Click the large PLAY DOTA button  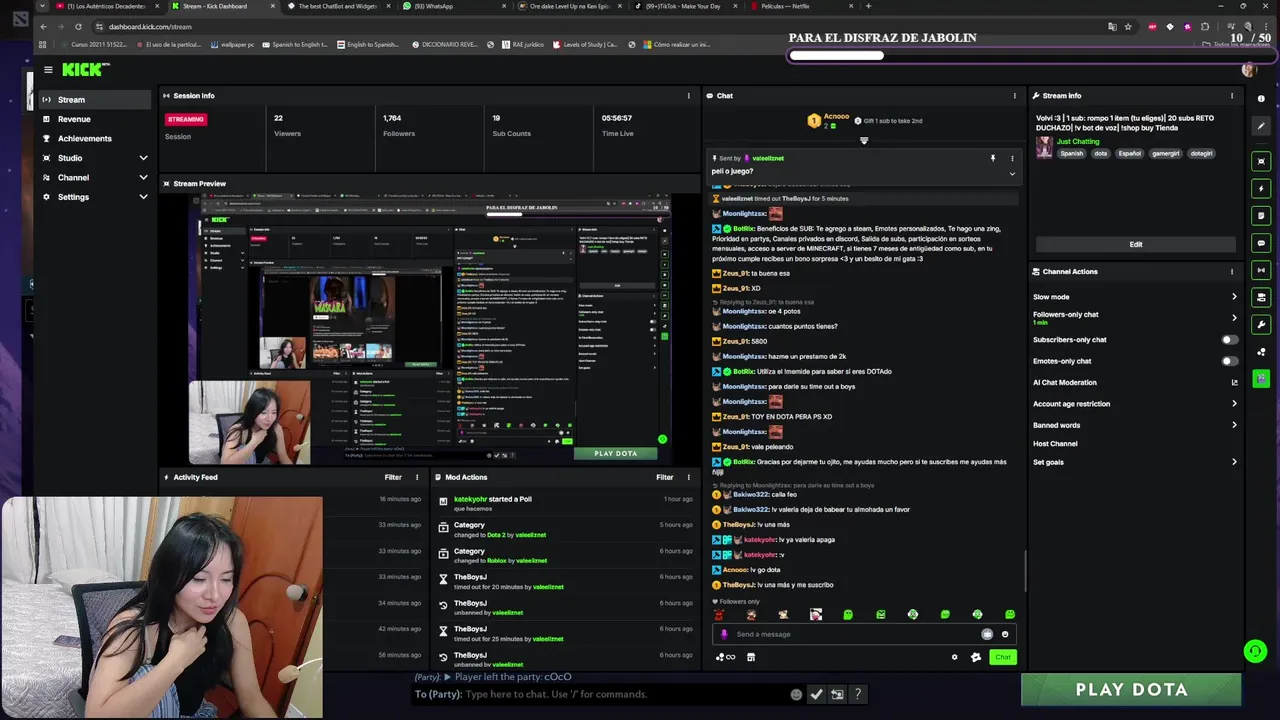point(1131,689)
